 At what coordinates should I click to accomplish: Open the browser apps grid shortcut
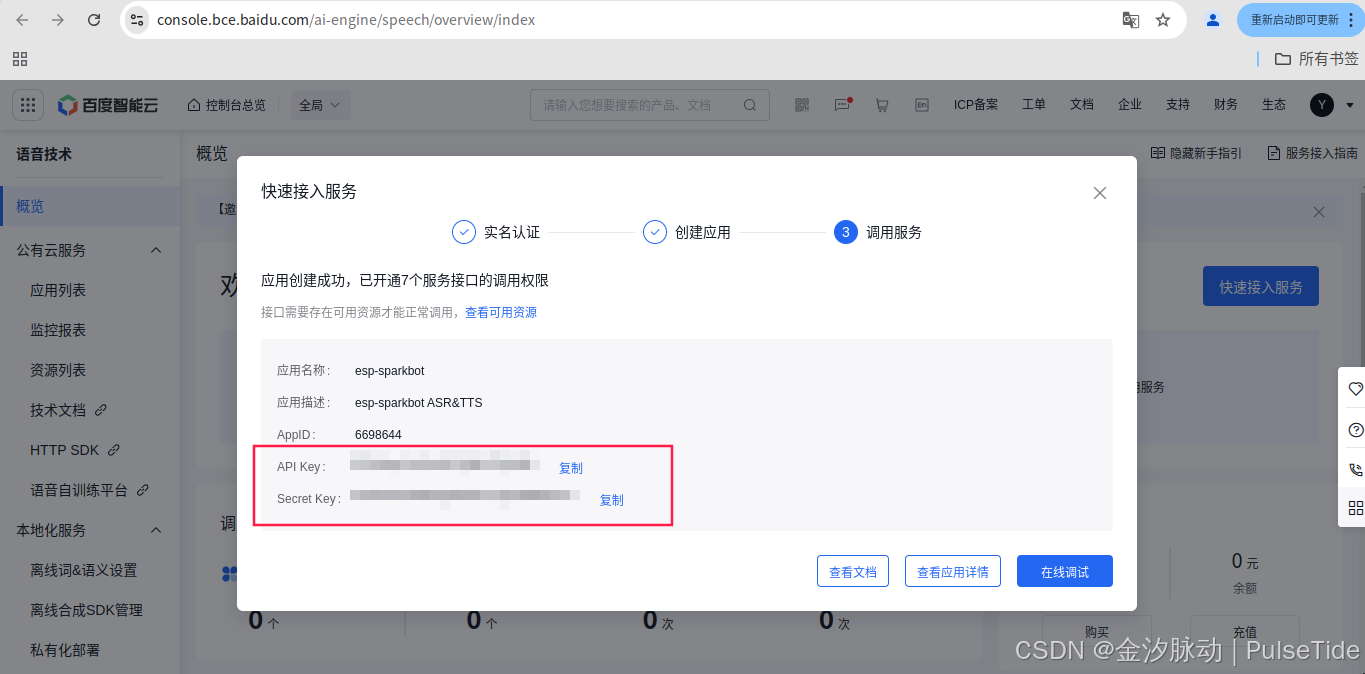20,59
